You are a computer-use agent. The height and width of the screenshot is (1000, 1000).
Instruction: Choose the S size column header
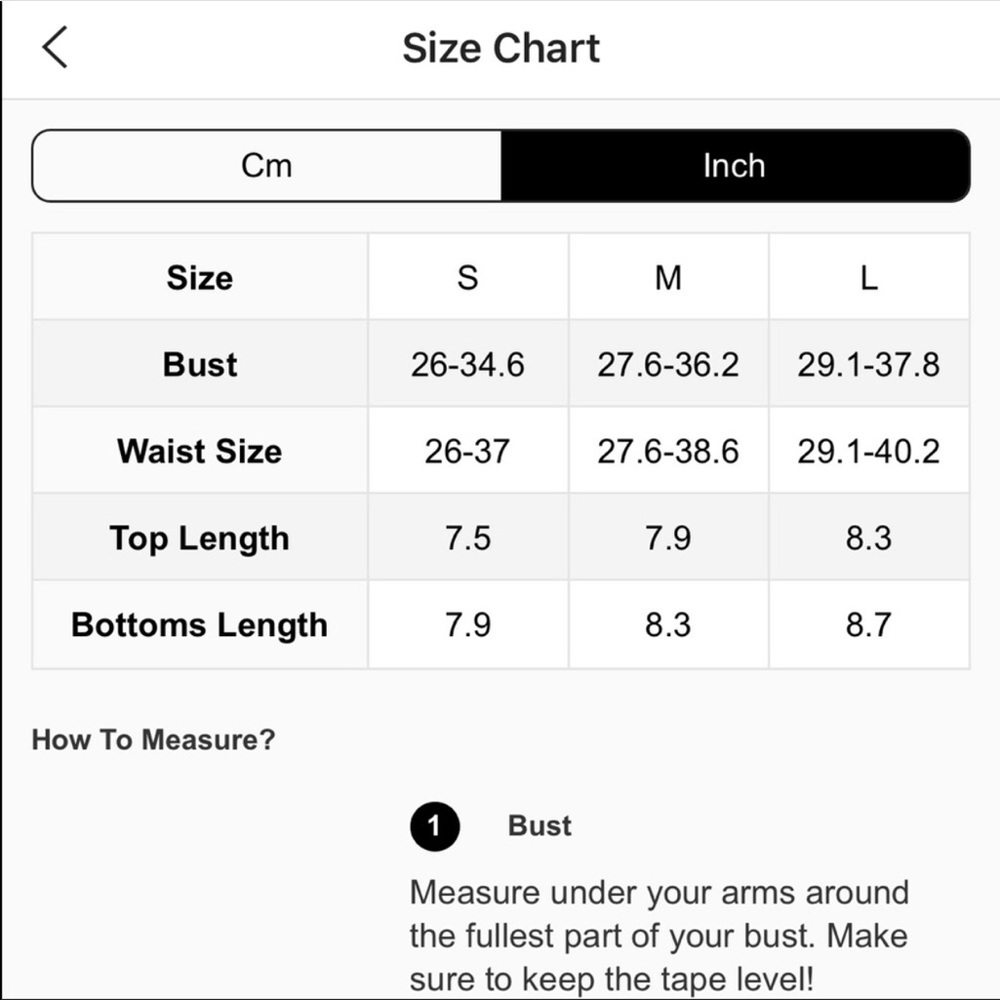click(467, 277)
